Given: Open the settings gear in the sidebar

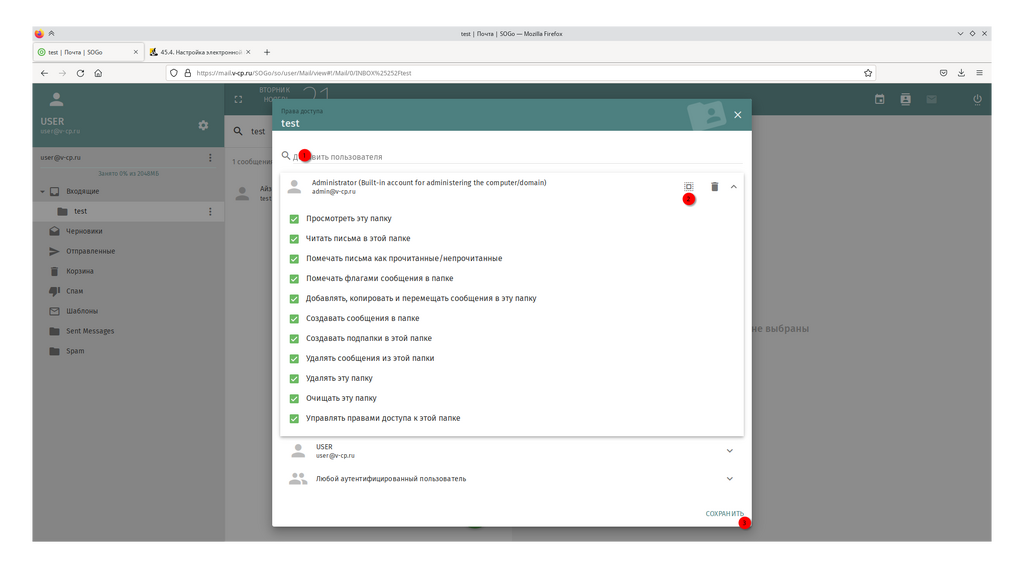Looking at the screenshot, I should point(203,125).
